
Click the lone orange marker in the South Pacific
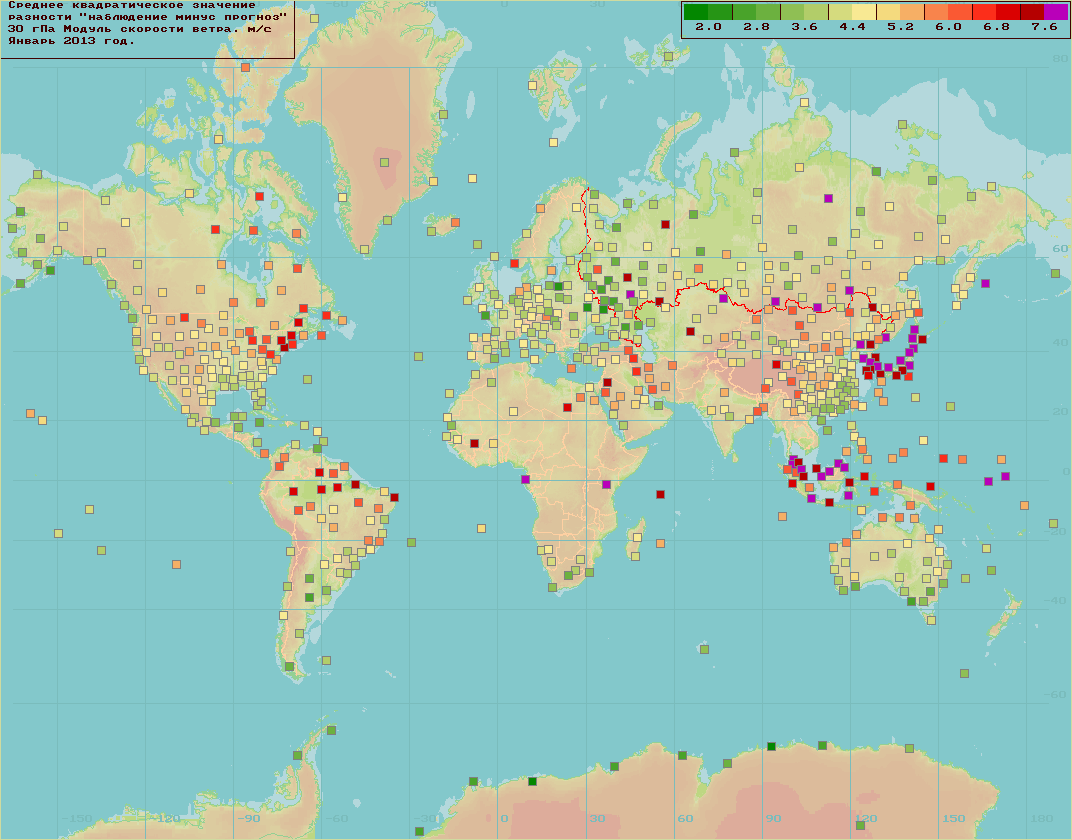tap(176, 565)
